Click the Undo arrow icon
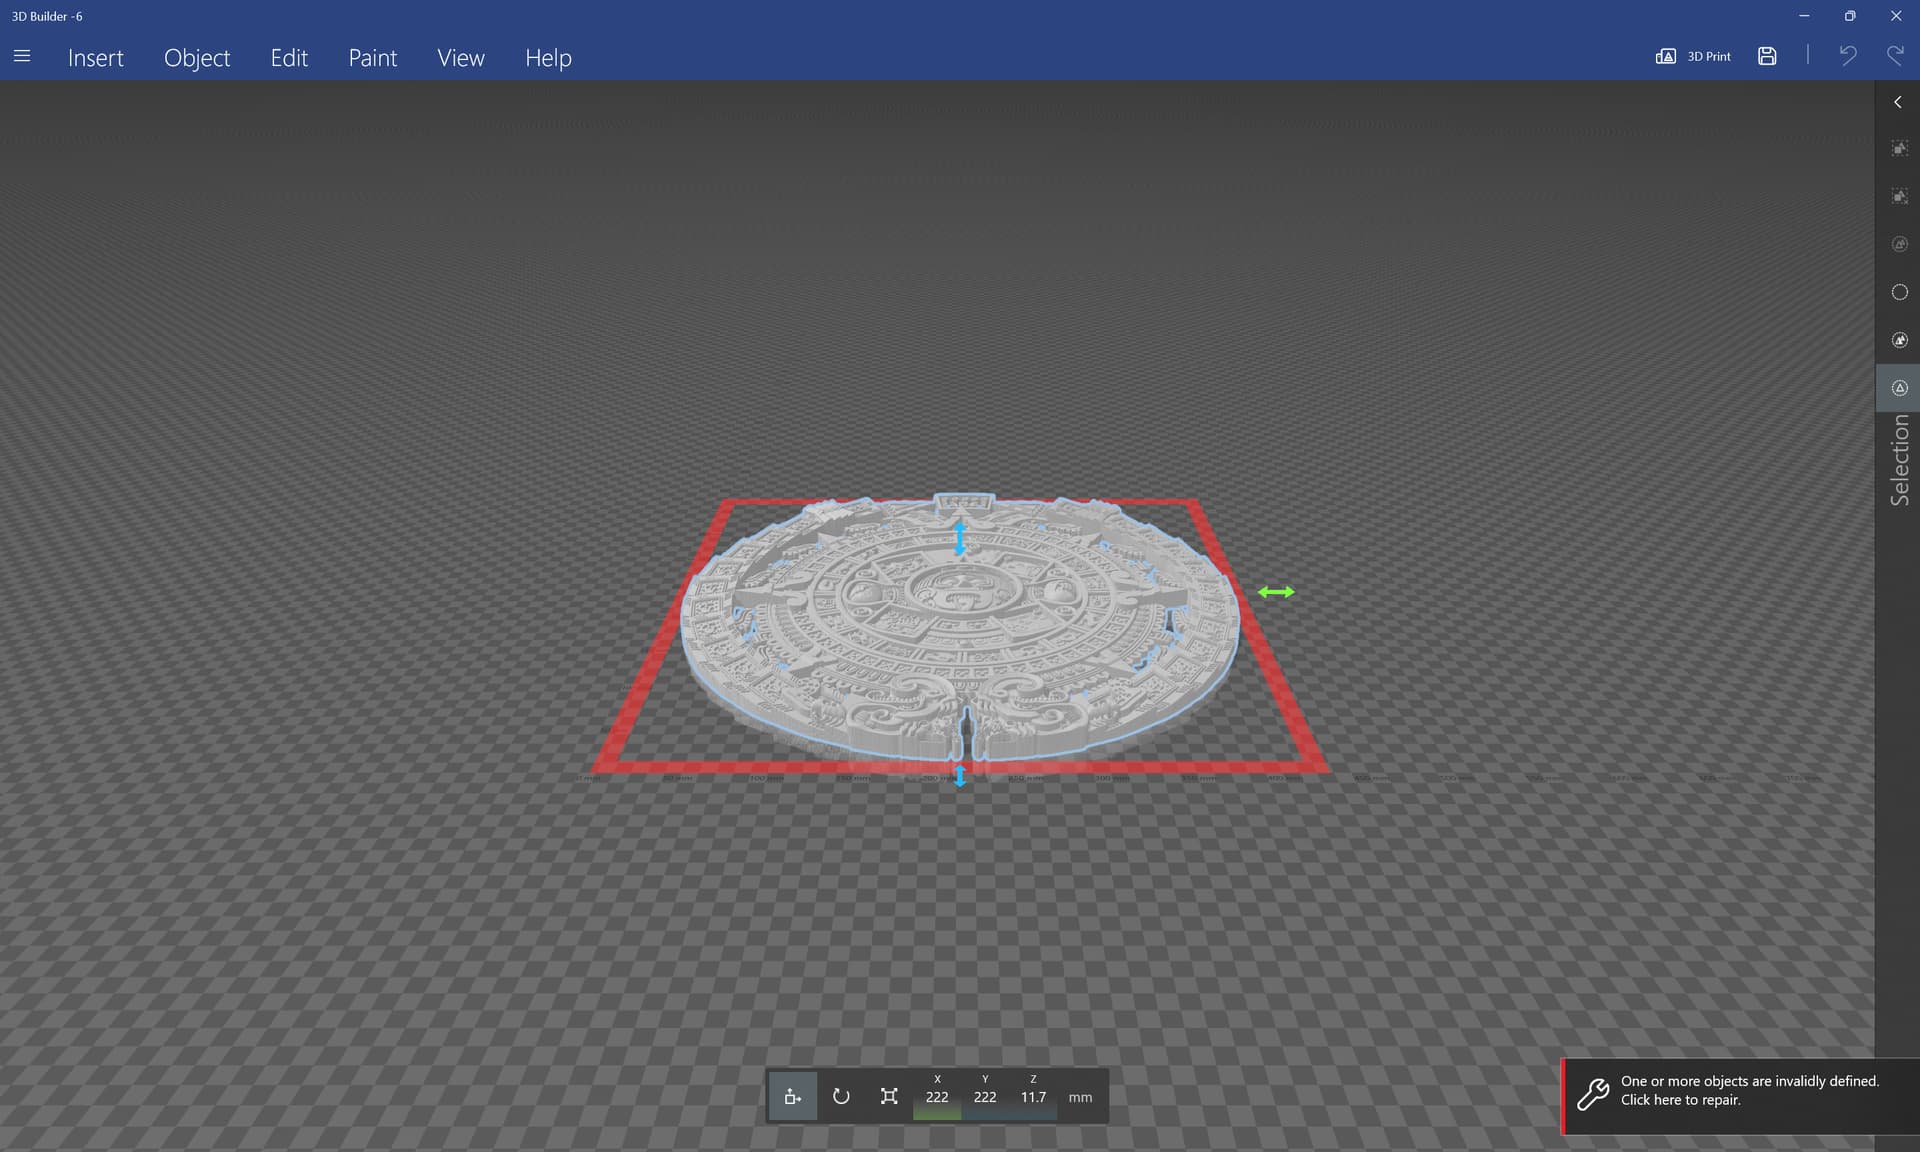This screenshot has width=1920, height=1152. (1847, 56)
